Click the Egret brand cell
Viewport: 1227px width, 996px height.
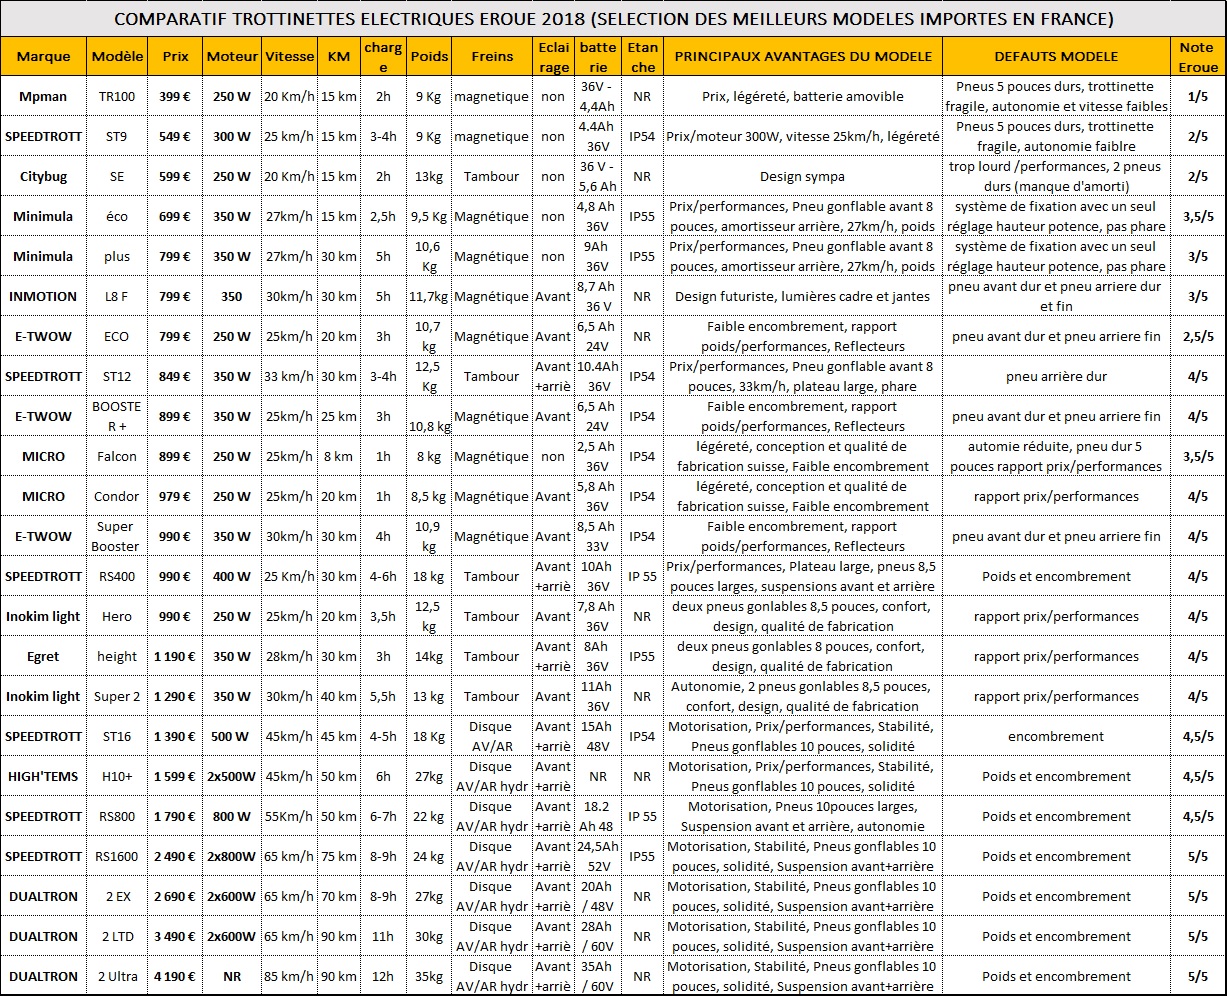tap(44, 656)
